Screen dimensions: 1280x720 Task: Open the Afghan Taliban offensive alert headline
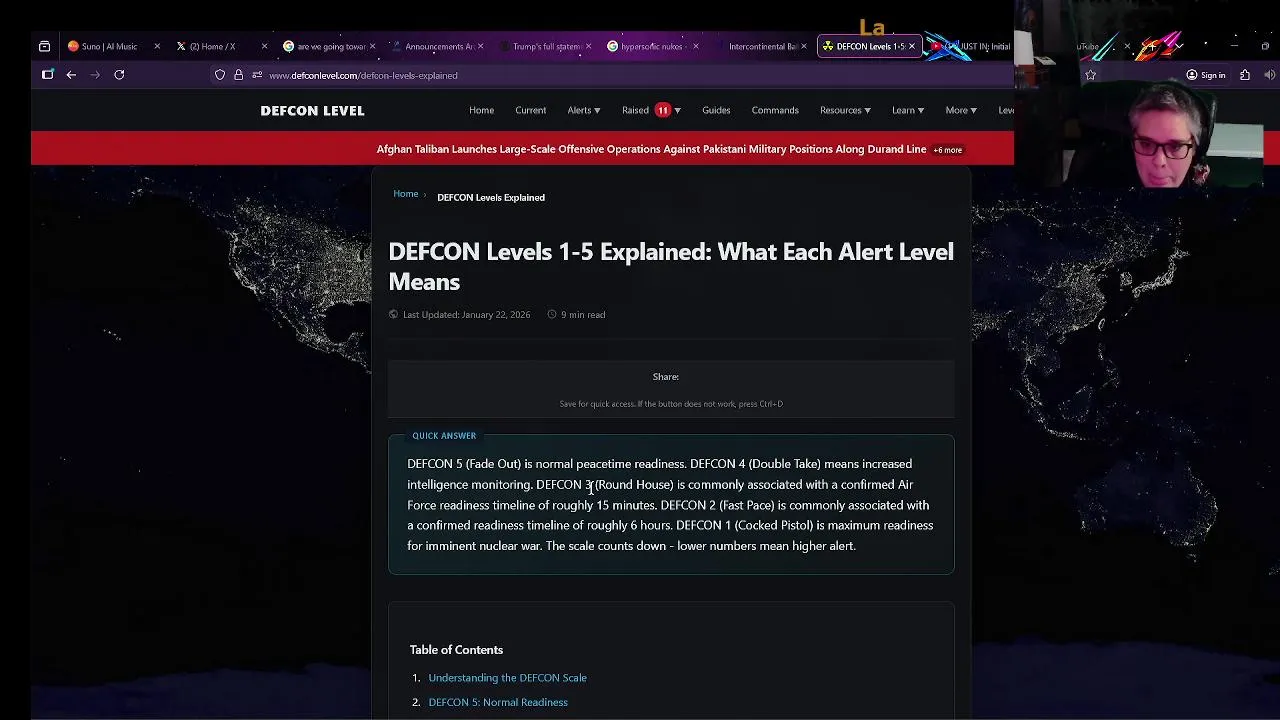click(x=651, y=149)
